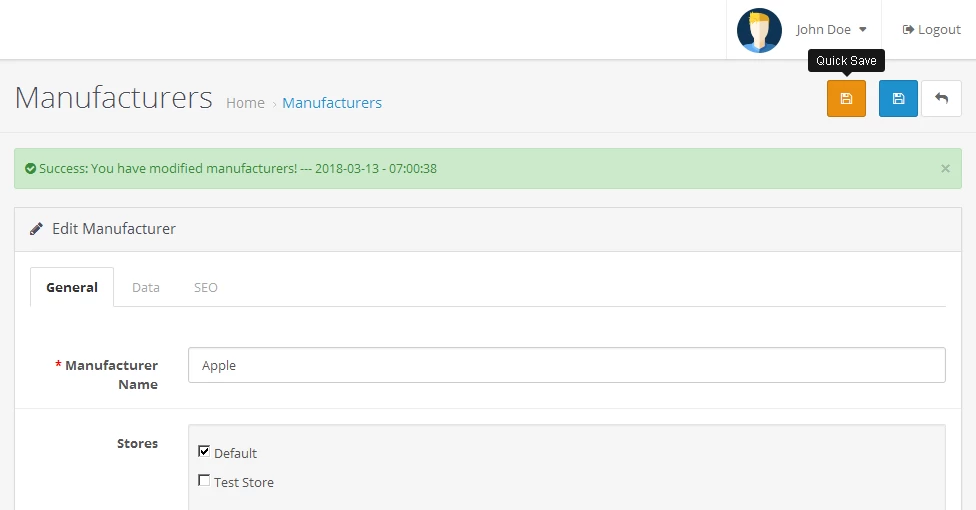The image size is (976, 510).
Task: Click the Manufacturer Name input field
Action: coord(566,365)
